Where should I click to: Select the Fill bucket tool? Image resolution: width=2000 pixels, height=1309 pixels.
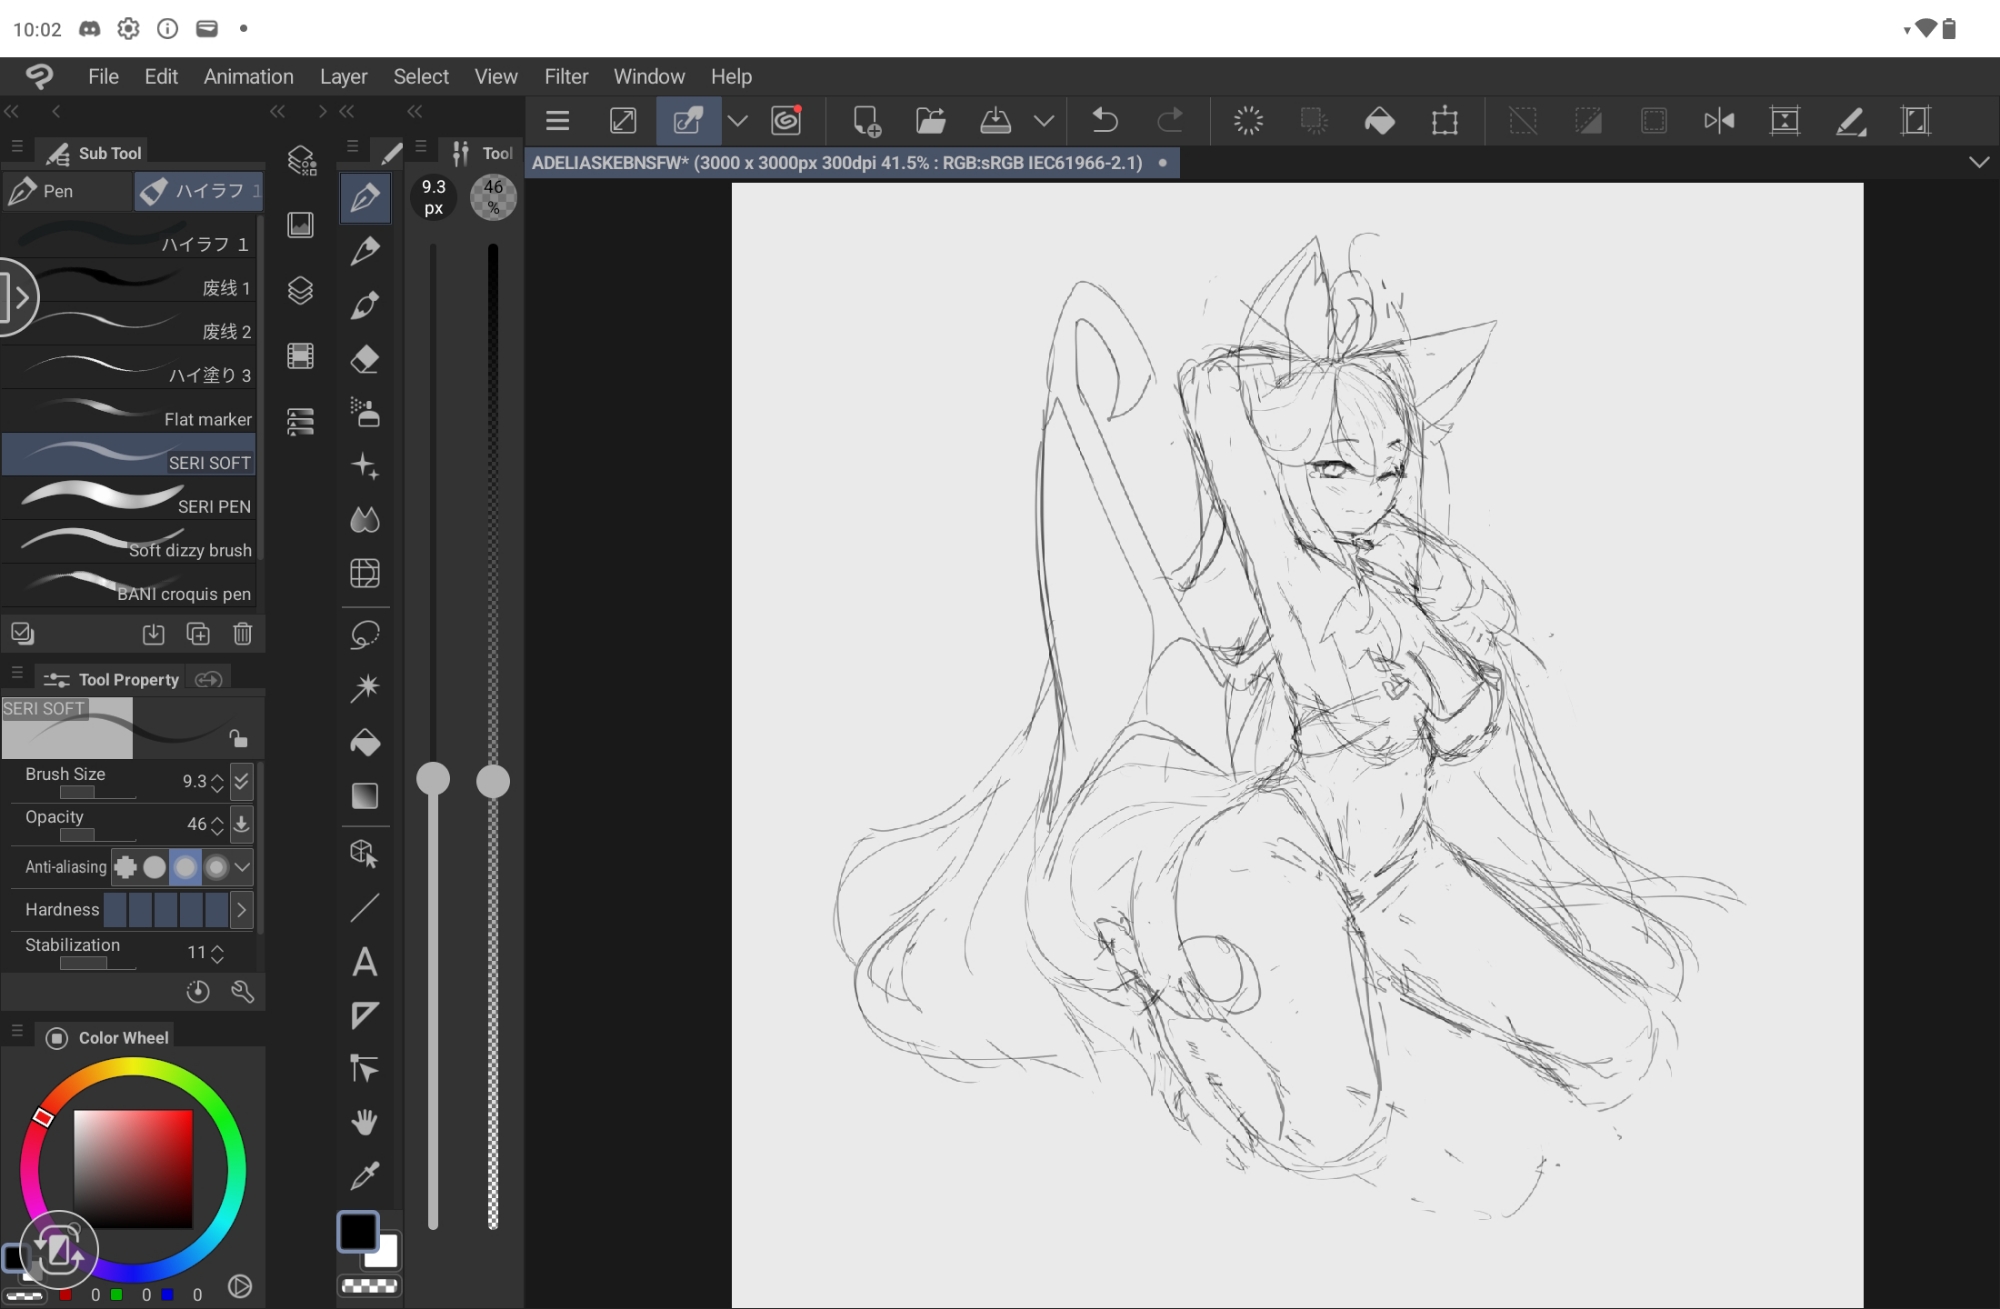365,742
